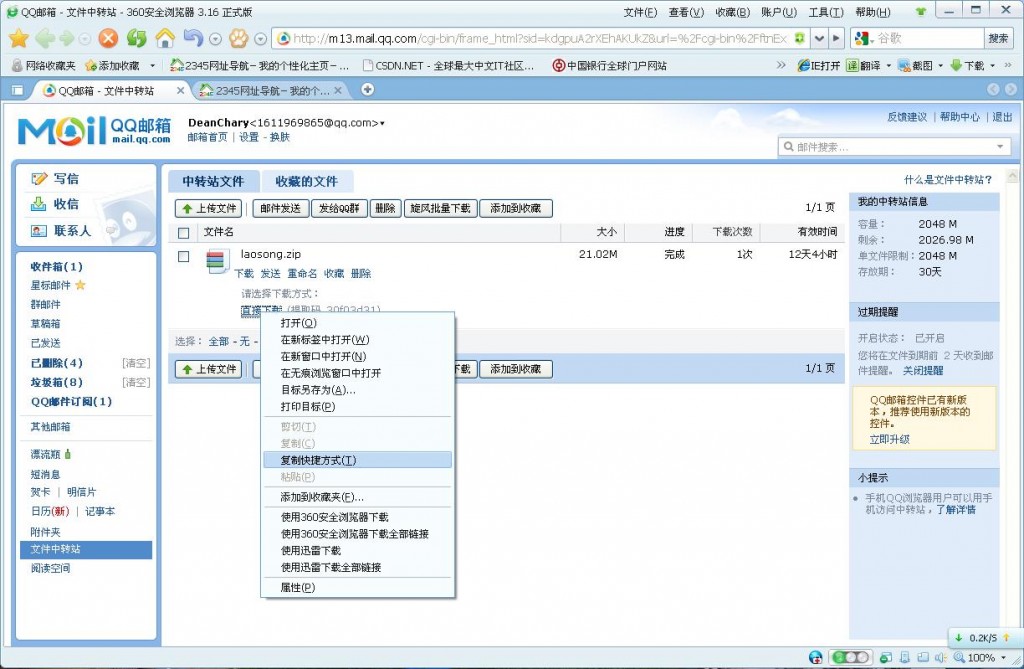Click the Google search engine icon
1024x669 pixels.
[x=861, y=39]
